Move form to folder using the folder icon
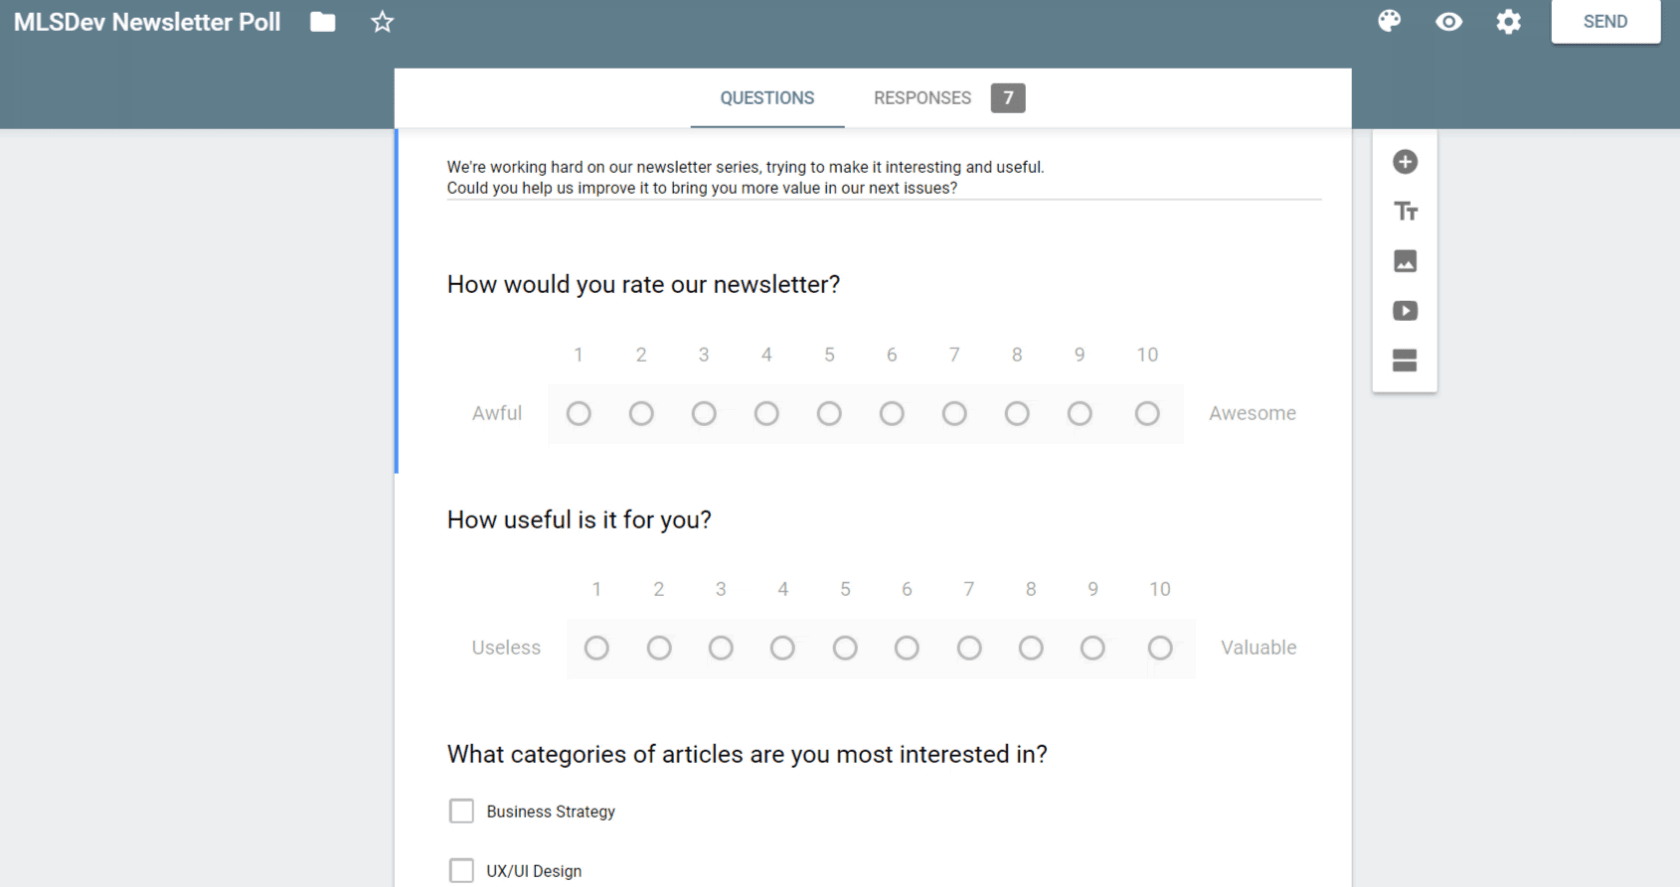Screen dimensions: 1680x887 323,22
